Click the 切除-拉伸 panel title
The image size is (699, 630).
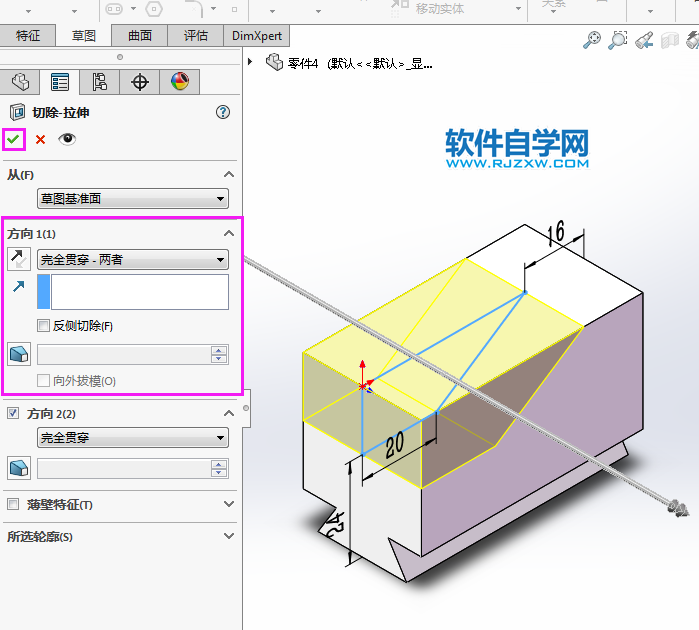(x=61, y=112)
